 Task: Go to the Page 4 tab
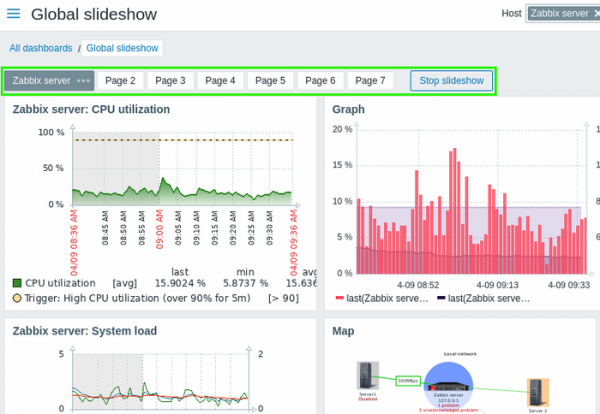[x=220, y=80]
